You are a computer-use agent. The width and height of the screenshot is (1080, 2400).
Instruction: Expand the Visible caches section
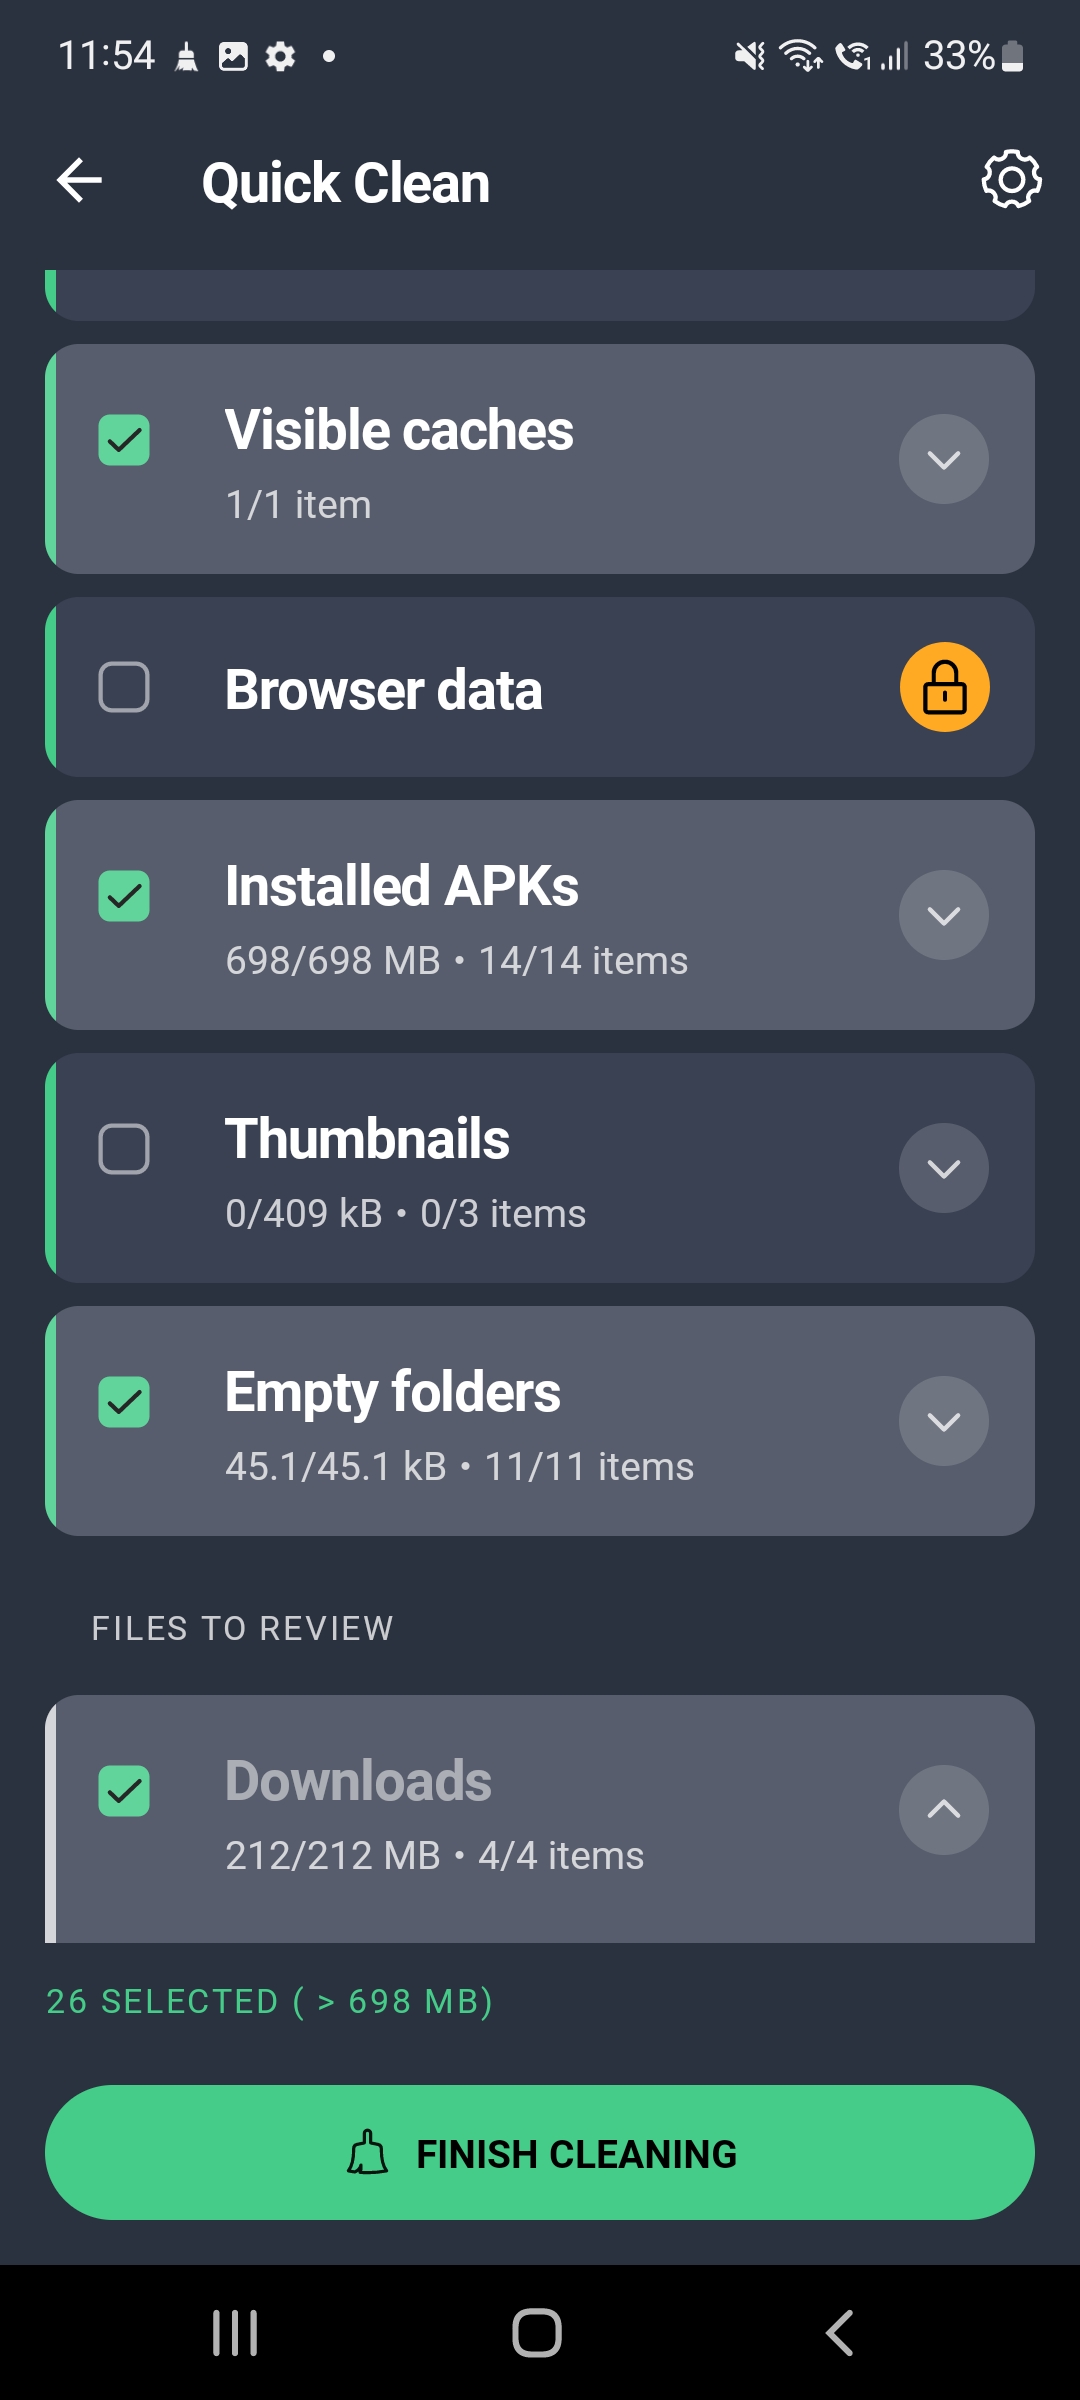[x=943, y=459]
